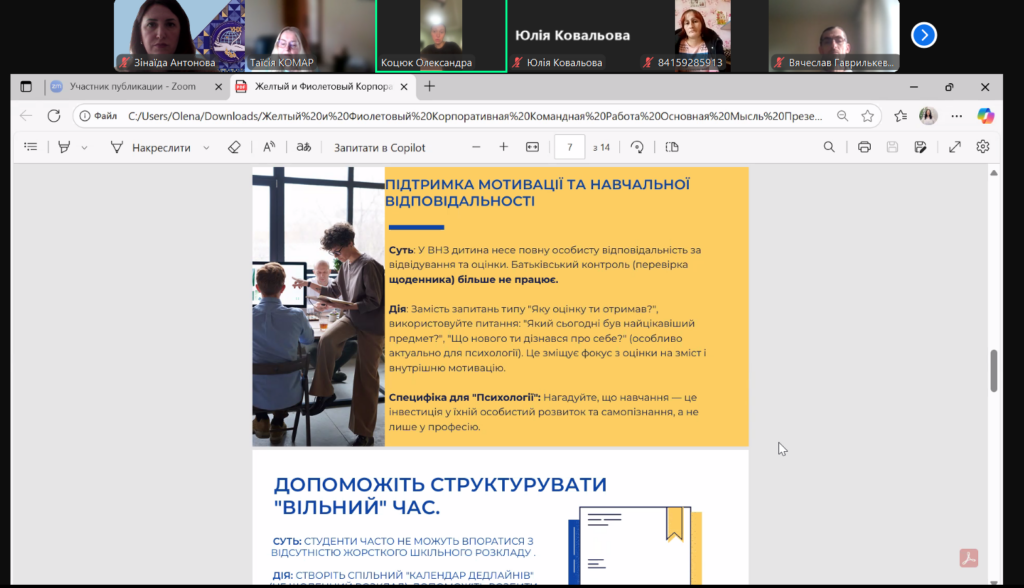This screenshot has width=1024, height=588.
Task: Click the page number input field
Action: tap(569, 147)
